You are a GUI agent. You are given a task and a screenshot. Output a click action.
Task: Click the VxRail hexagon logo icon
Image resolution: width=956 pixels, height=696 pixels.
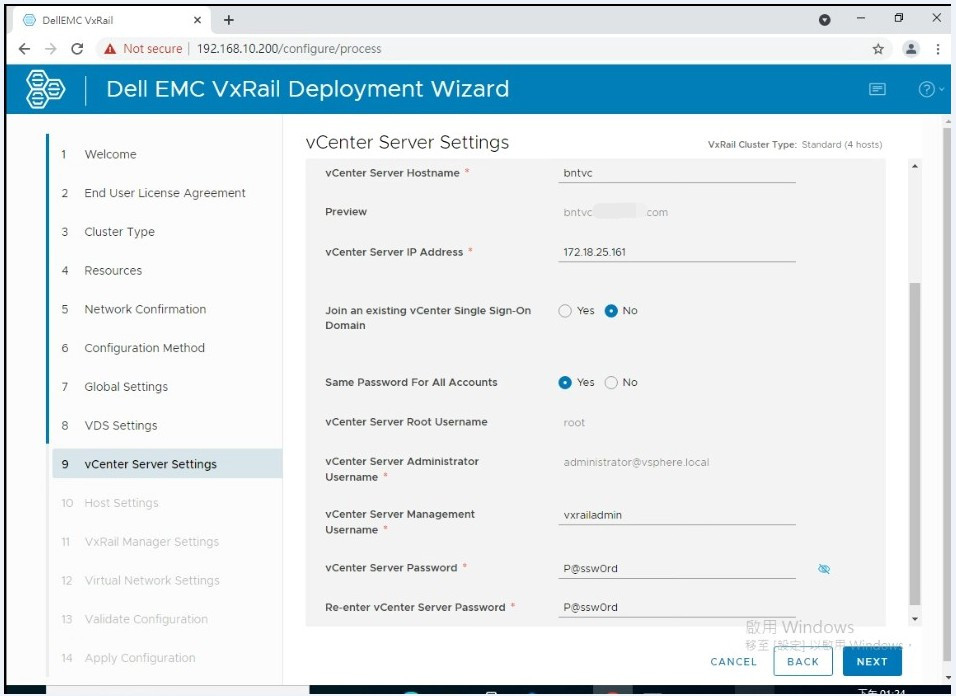pos(45,89)
